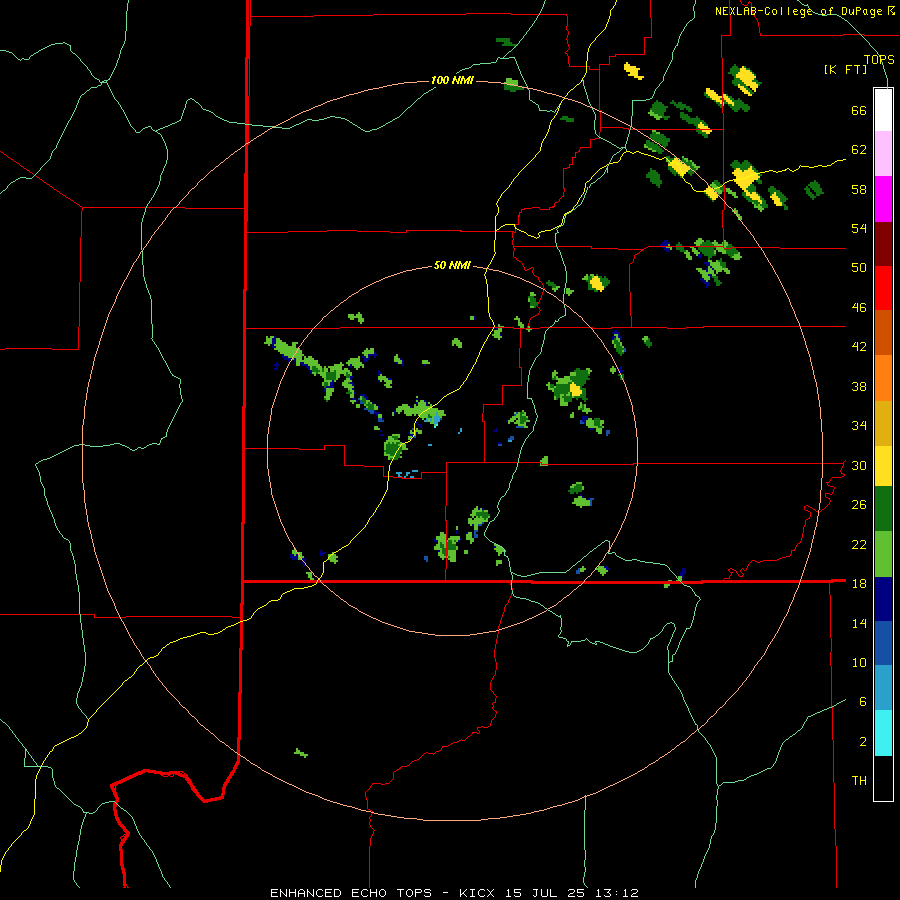Click legend scale value 18

859,584
